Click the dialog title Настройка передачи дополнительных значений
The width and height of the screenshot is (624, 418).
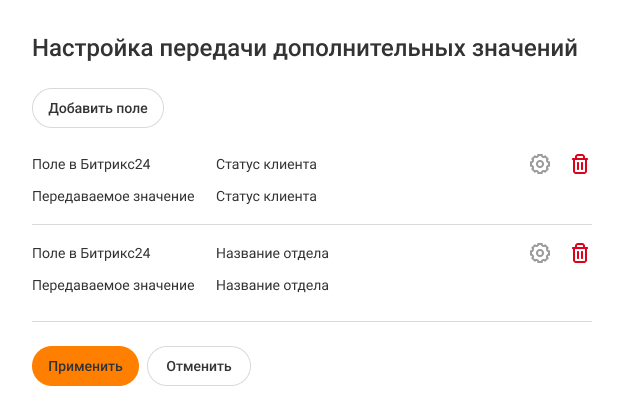(305, 48)
